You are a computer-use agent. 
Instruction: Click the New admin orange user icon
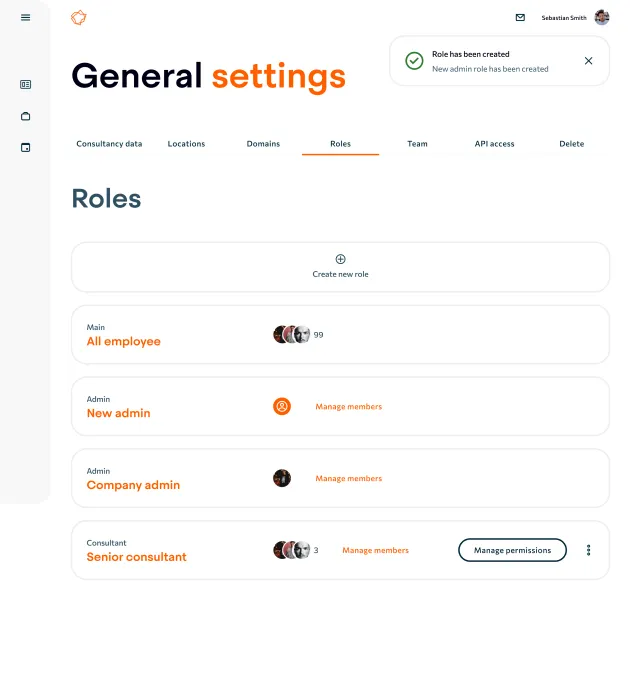pos(282,406)
